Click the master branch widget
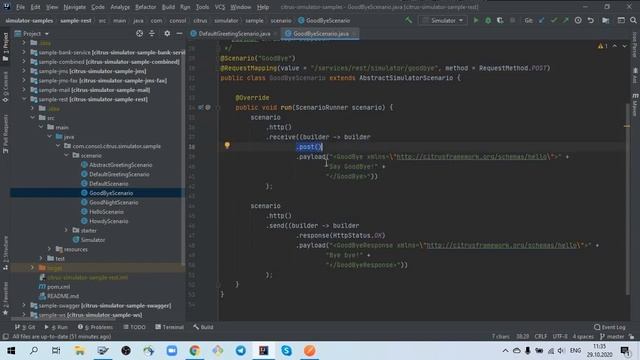This screenshot has height=360, width=640. pyautogui.click(x=612, y=337)
